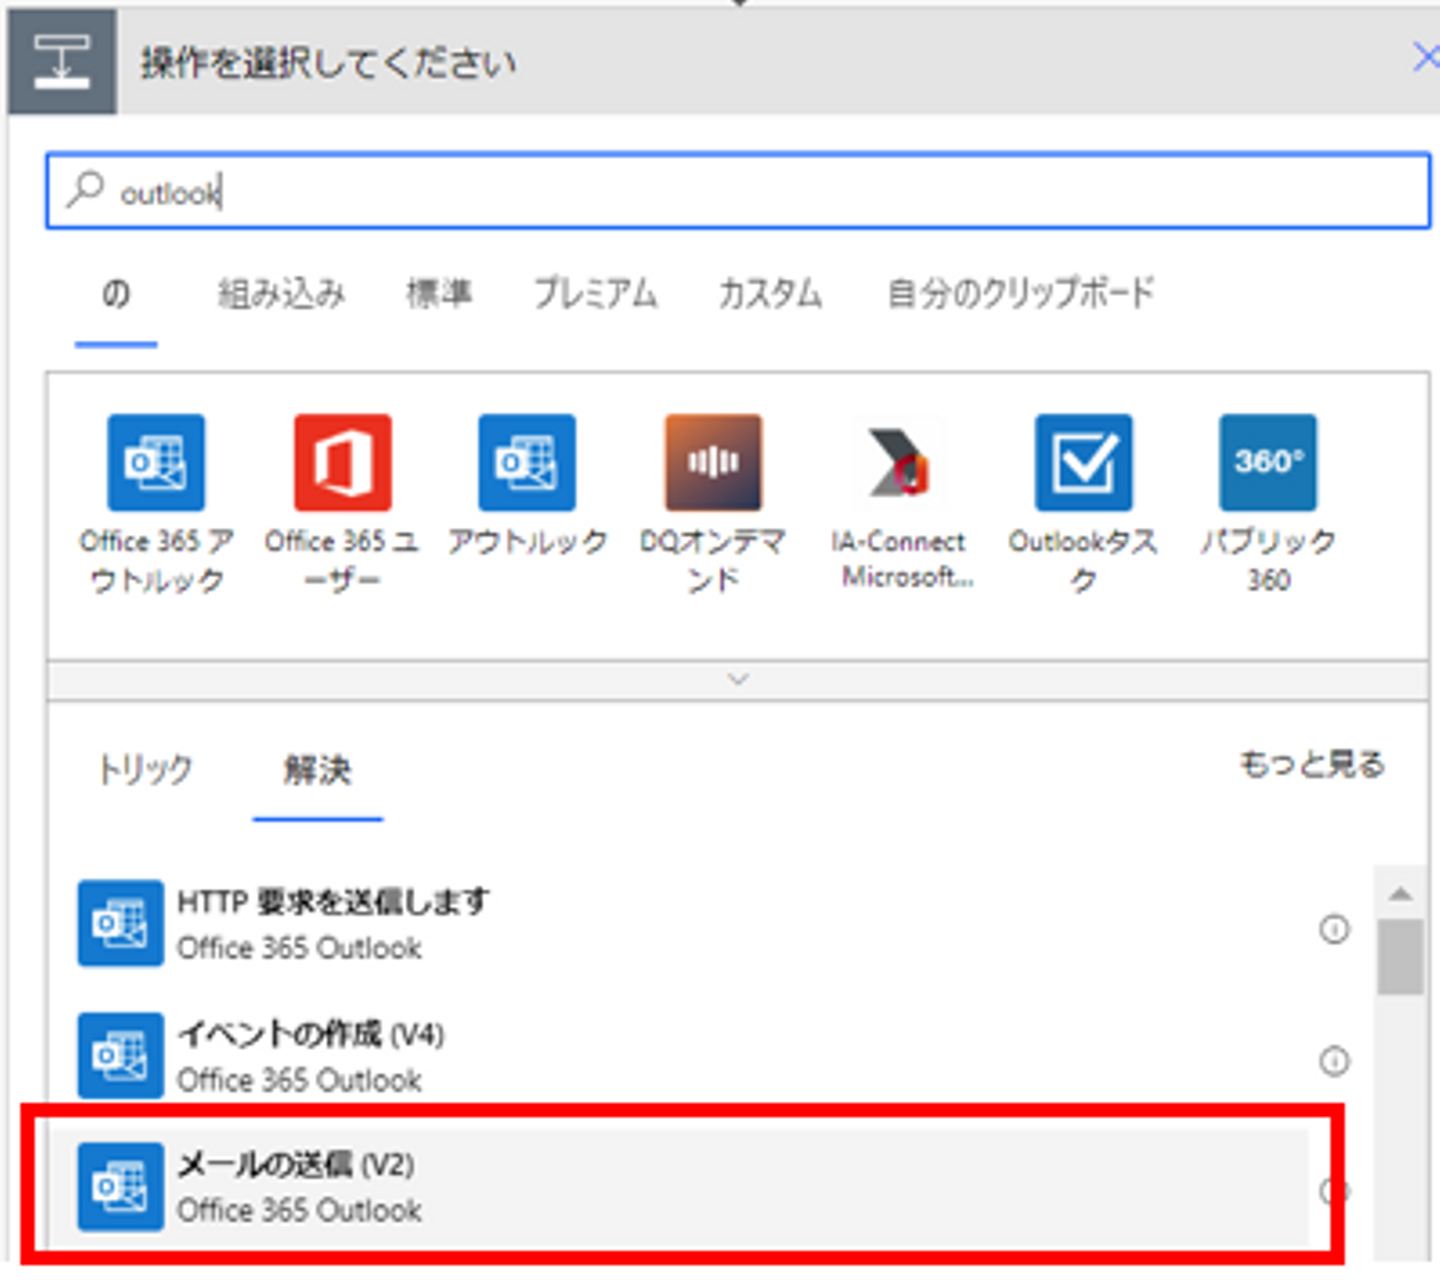
Task: Click the outlook search field
Action: point(738,190)
